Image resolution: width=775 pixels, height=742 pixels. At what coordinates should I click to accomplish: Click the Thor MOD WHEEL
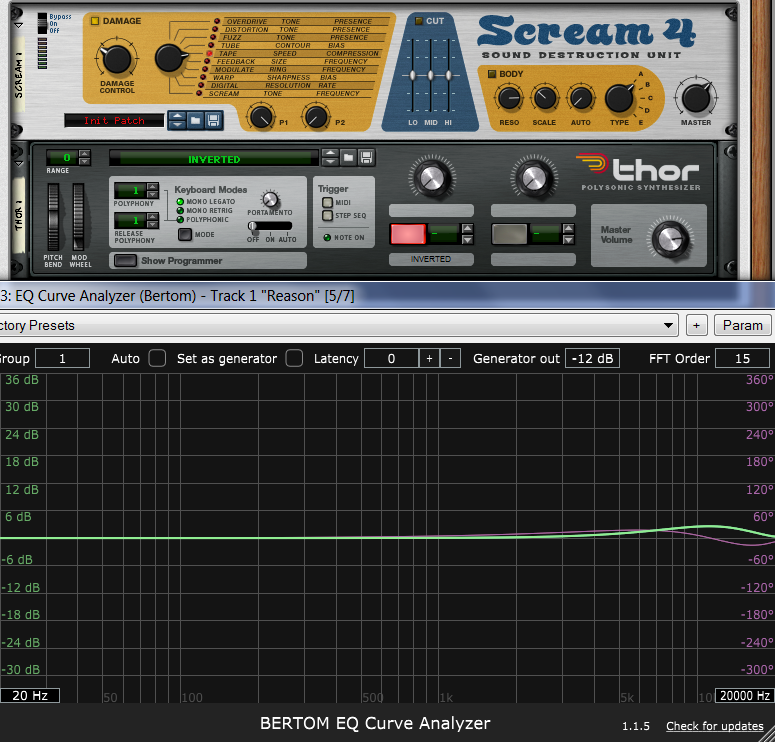[78, 217]
